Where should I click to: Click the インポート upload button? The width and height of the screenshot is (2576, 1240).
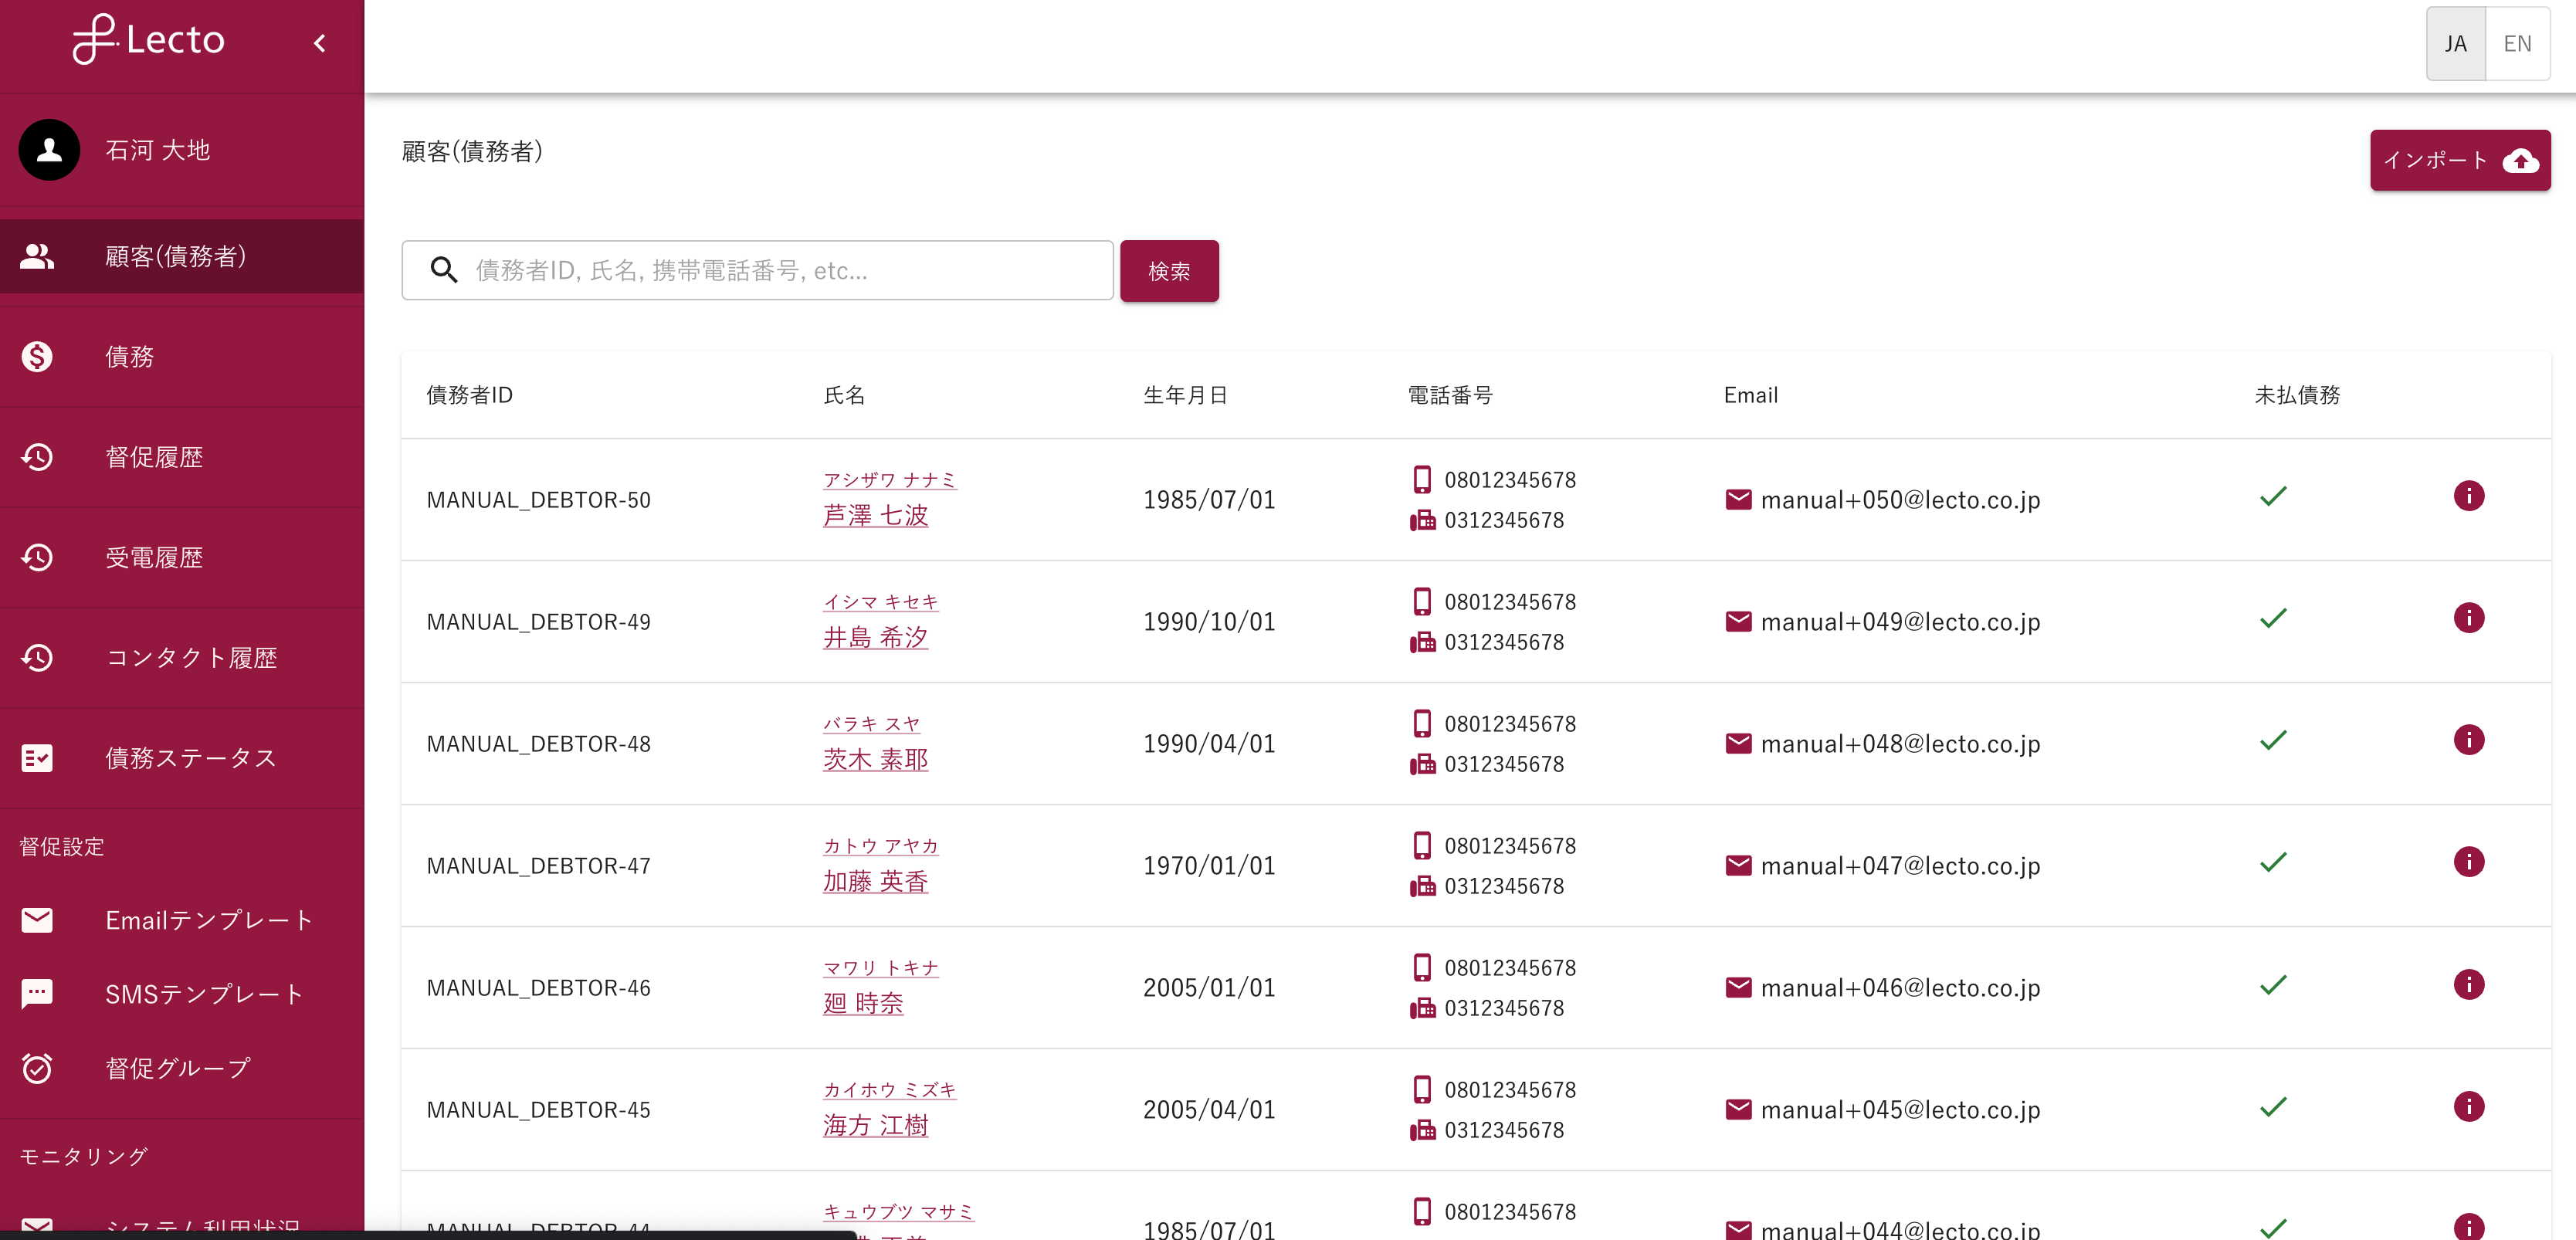2459,160
